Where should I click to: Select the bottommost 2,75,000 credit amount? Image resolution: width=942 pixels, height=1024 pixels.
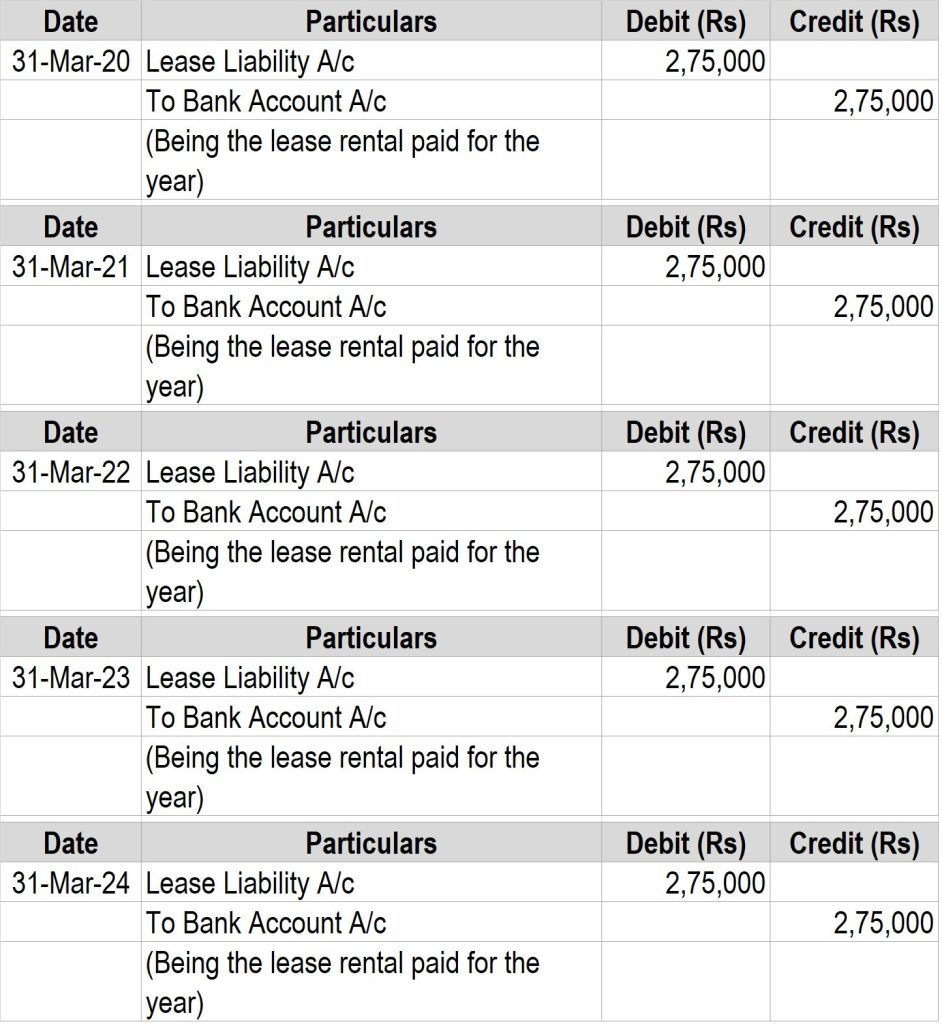click(x=883, y=923)
